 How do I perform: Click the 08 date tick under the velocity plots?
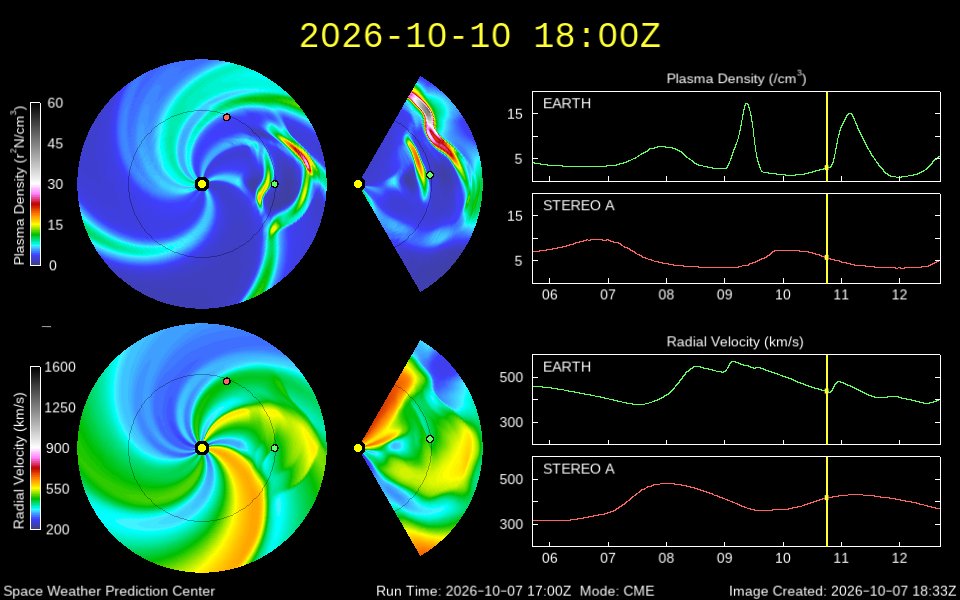[666, 558]
